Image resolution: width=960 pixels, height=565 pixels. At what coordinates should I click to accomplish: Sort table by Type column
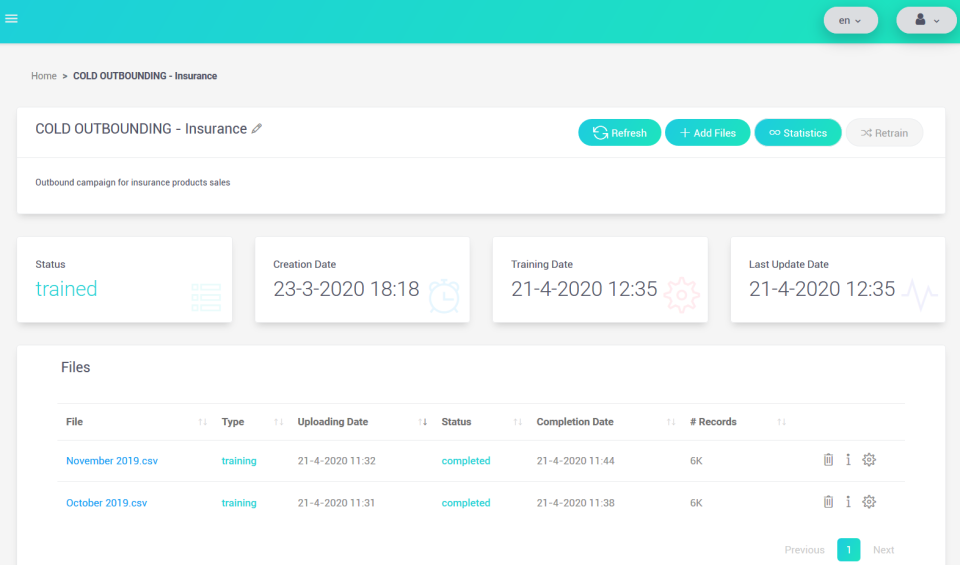(278, 422)
